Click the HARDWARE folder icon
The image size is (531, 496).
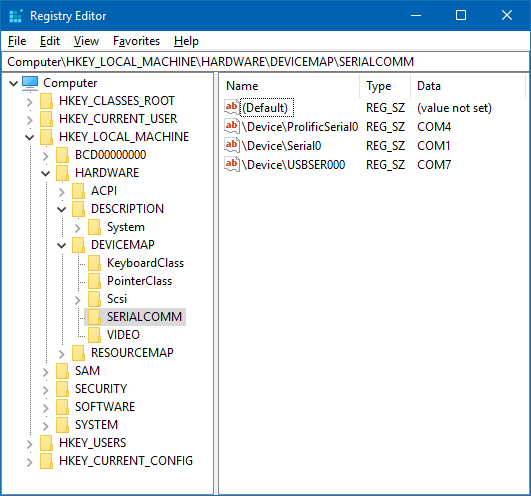click(x=62, y=173)
